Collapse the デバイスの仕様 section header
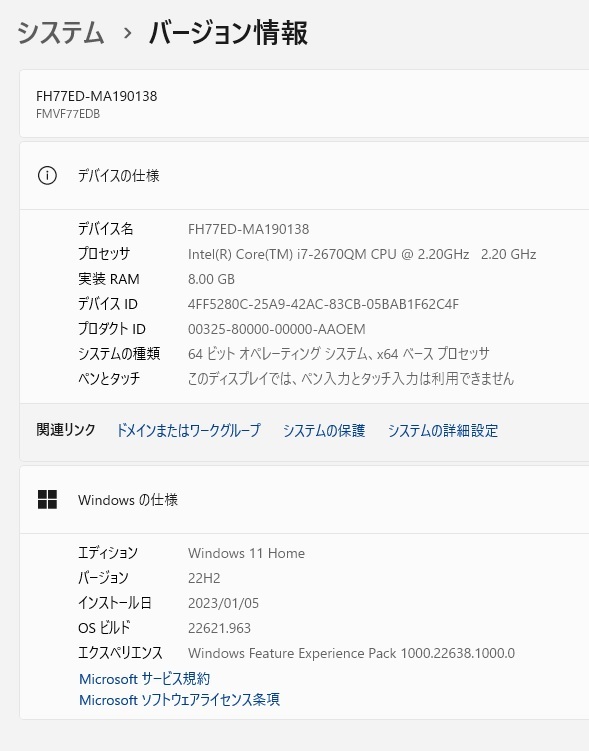This screenshot has width=589, height=751. (x=304, y=175)
